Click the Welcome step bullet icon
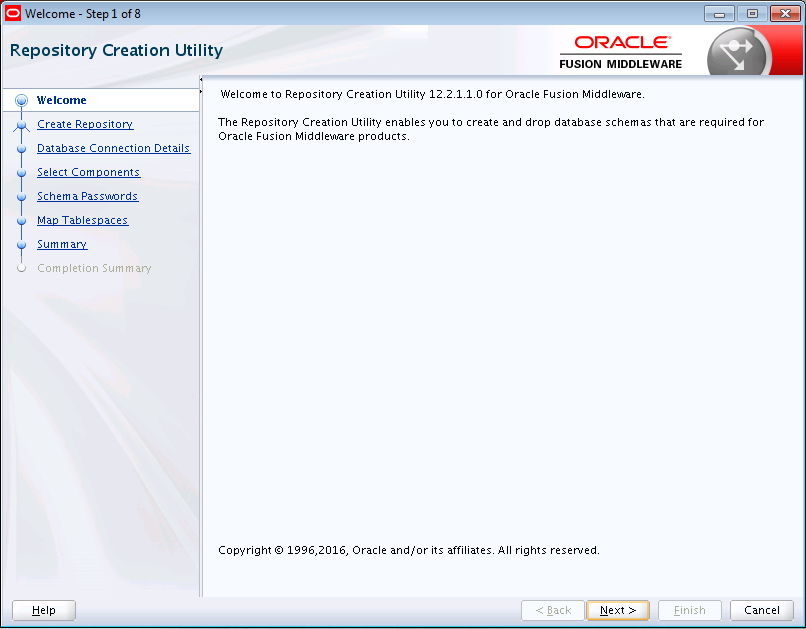The width and height of the screenshot is (806, 629). tap(21, 100)
